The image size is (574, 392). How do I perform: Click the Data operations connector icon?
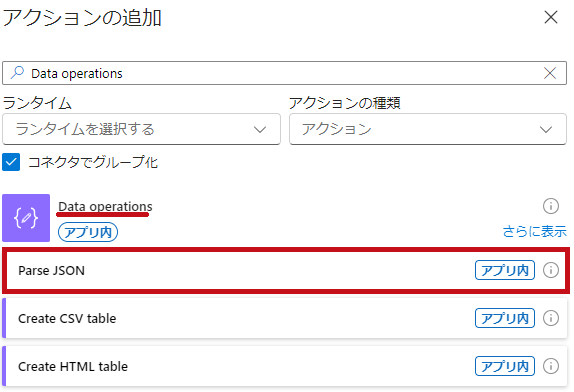tap(26, 218)
